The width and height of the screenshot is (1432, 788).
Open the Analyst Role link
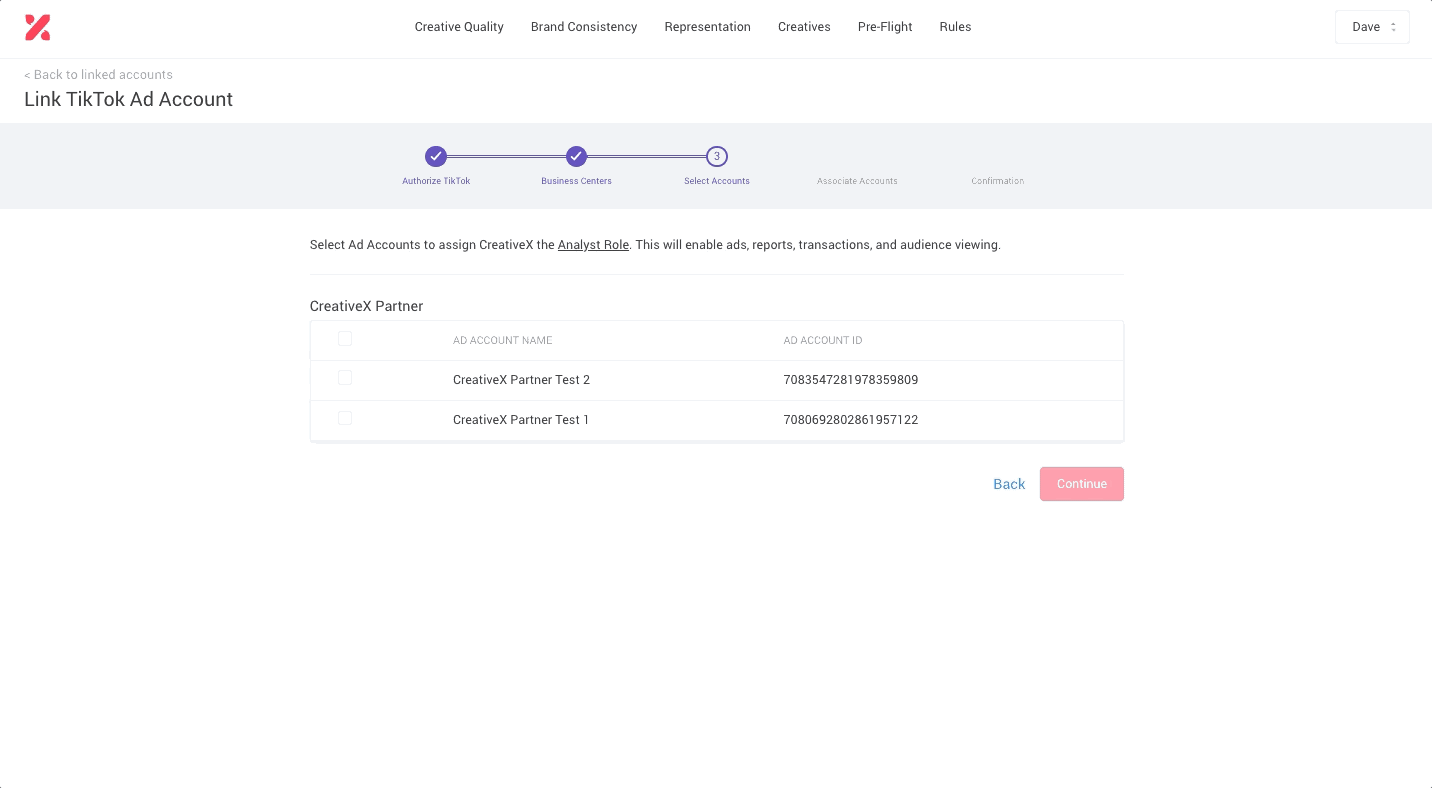pyautogui.click(x=593, y=245)
